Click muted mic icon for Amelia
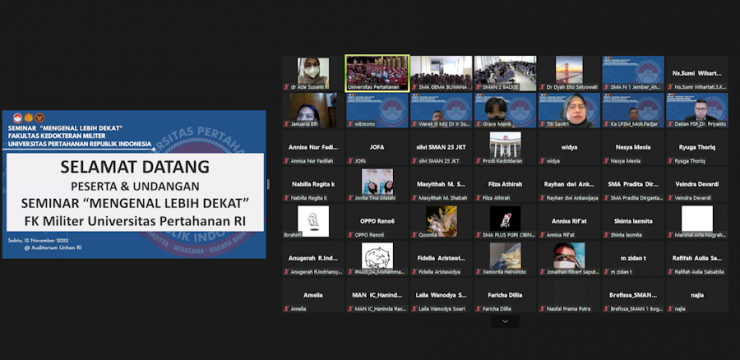The height and width of the screenshot is (360, 740). (x=286, y=309)
